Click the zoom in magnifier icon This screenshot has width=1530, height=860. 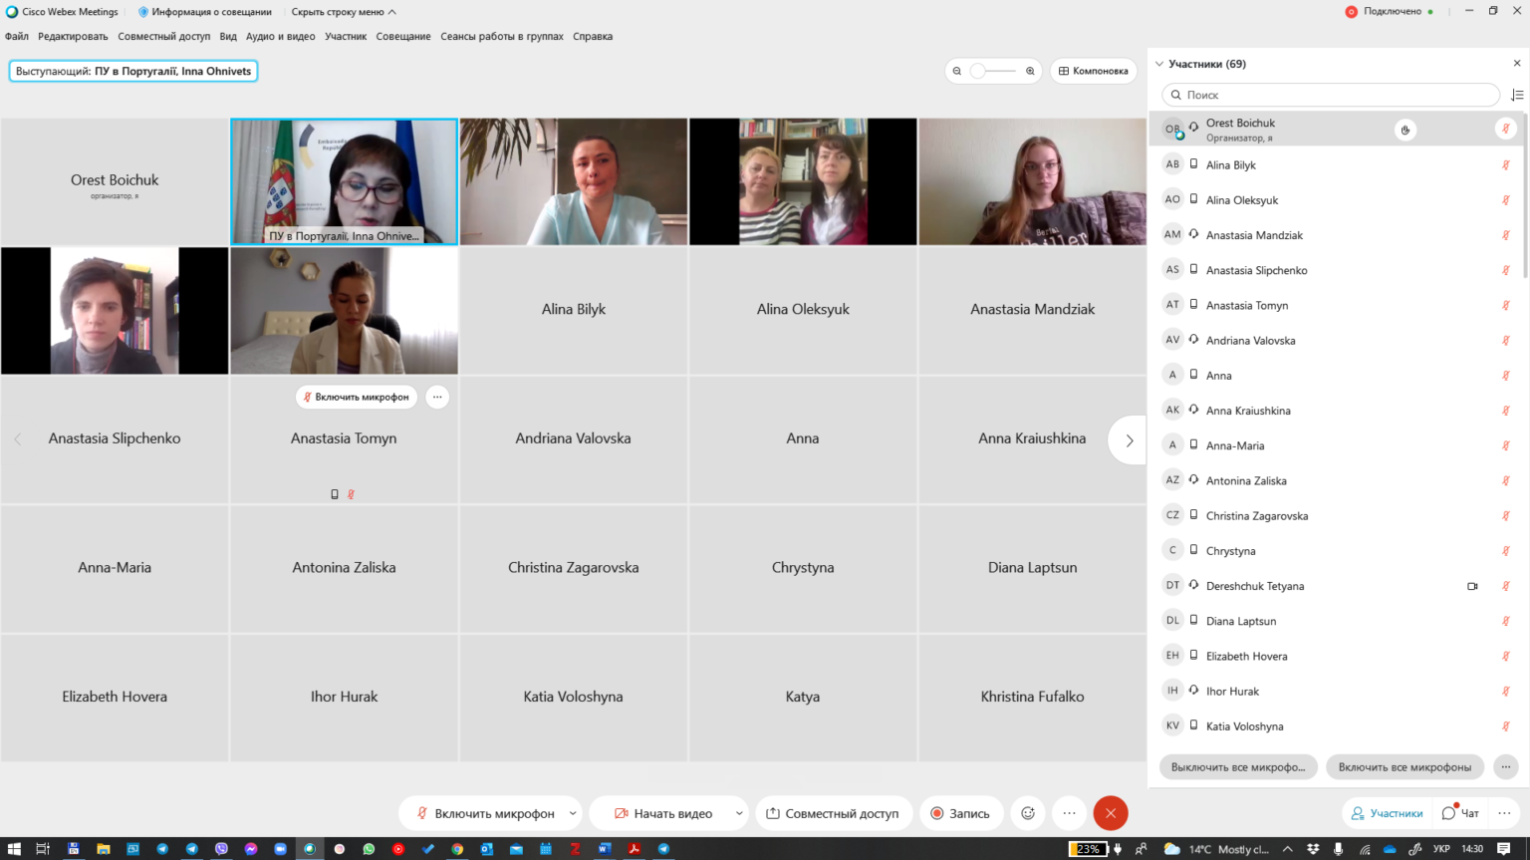tap(1030, 71)
